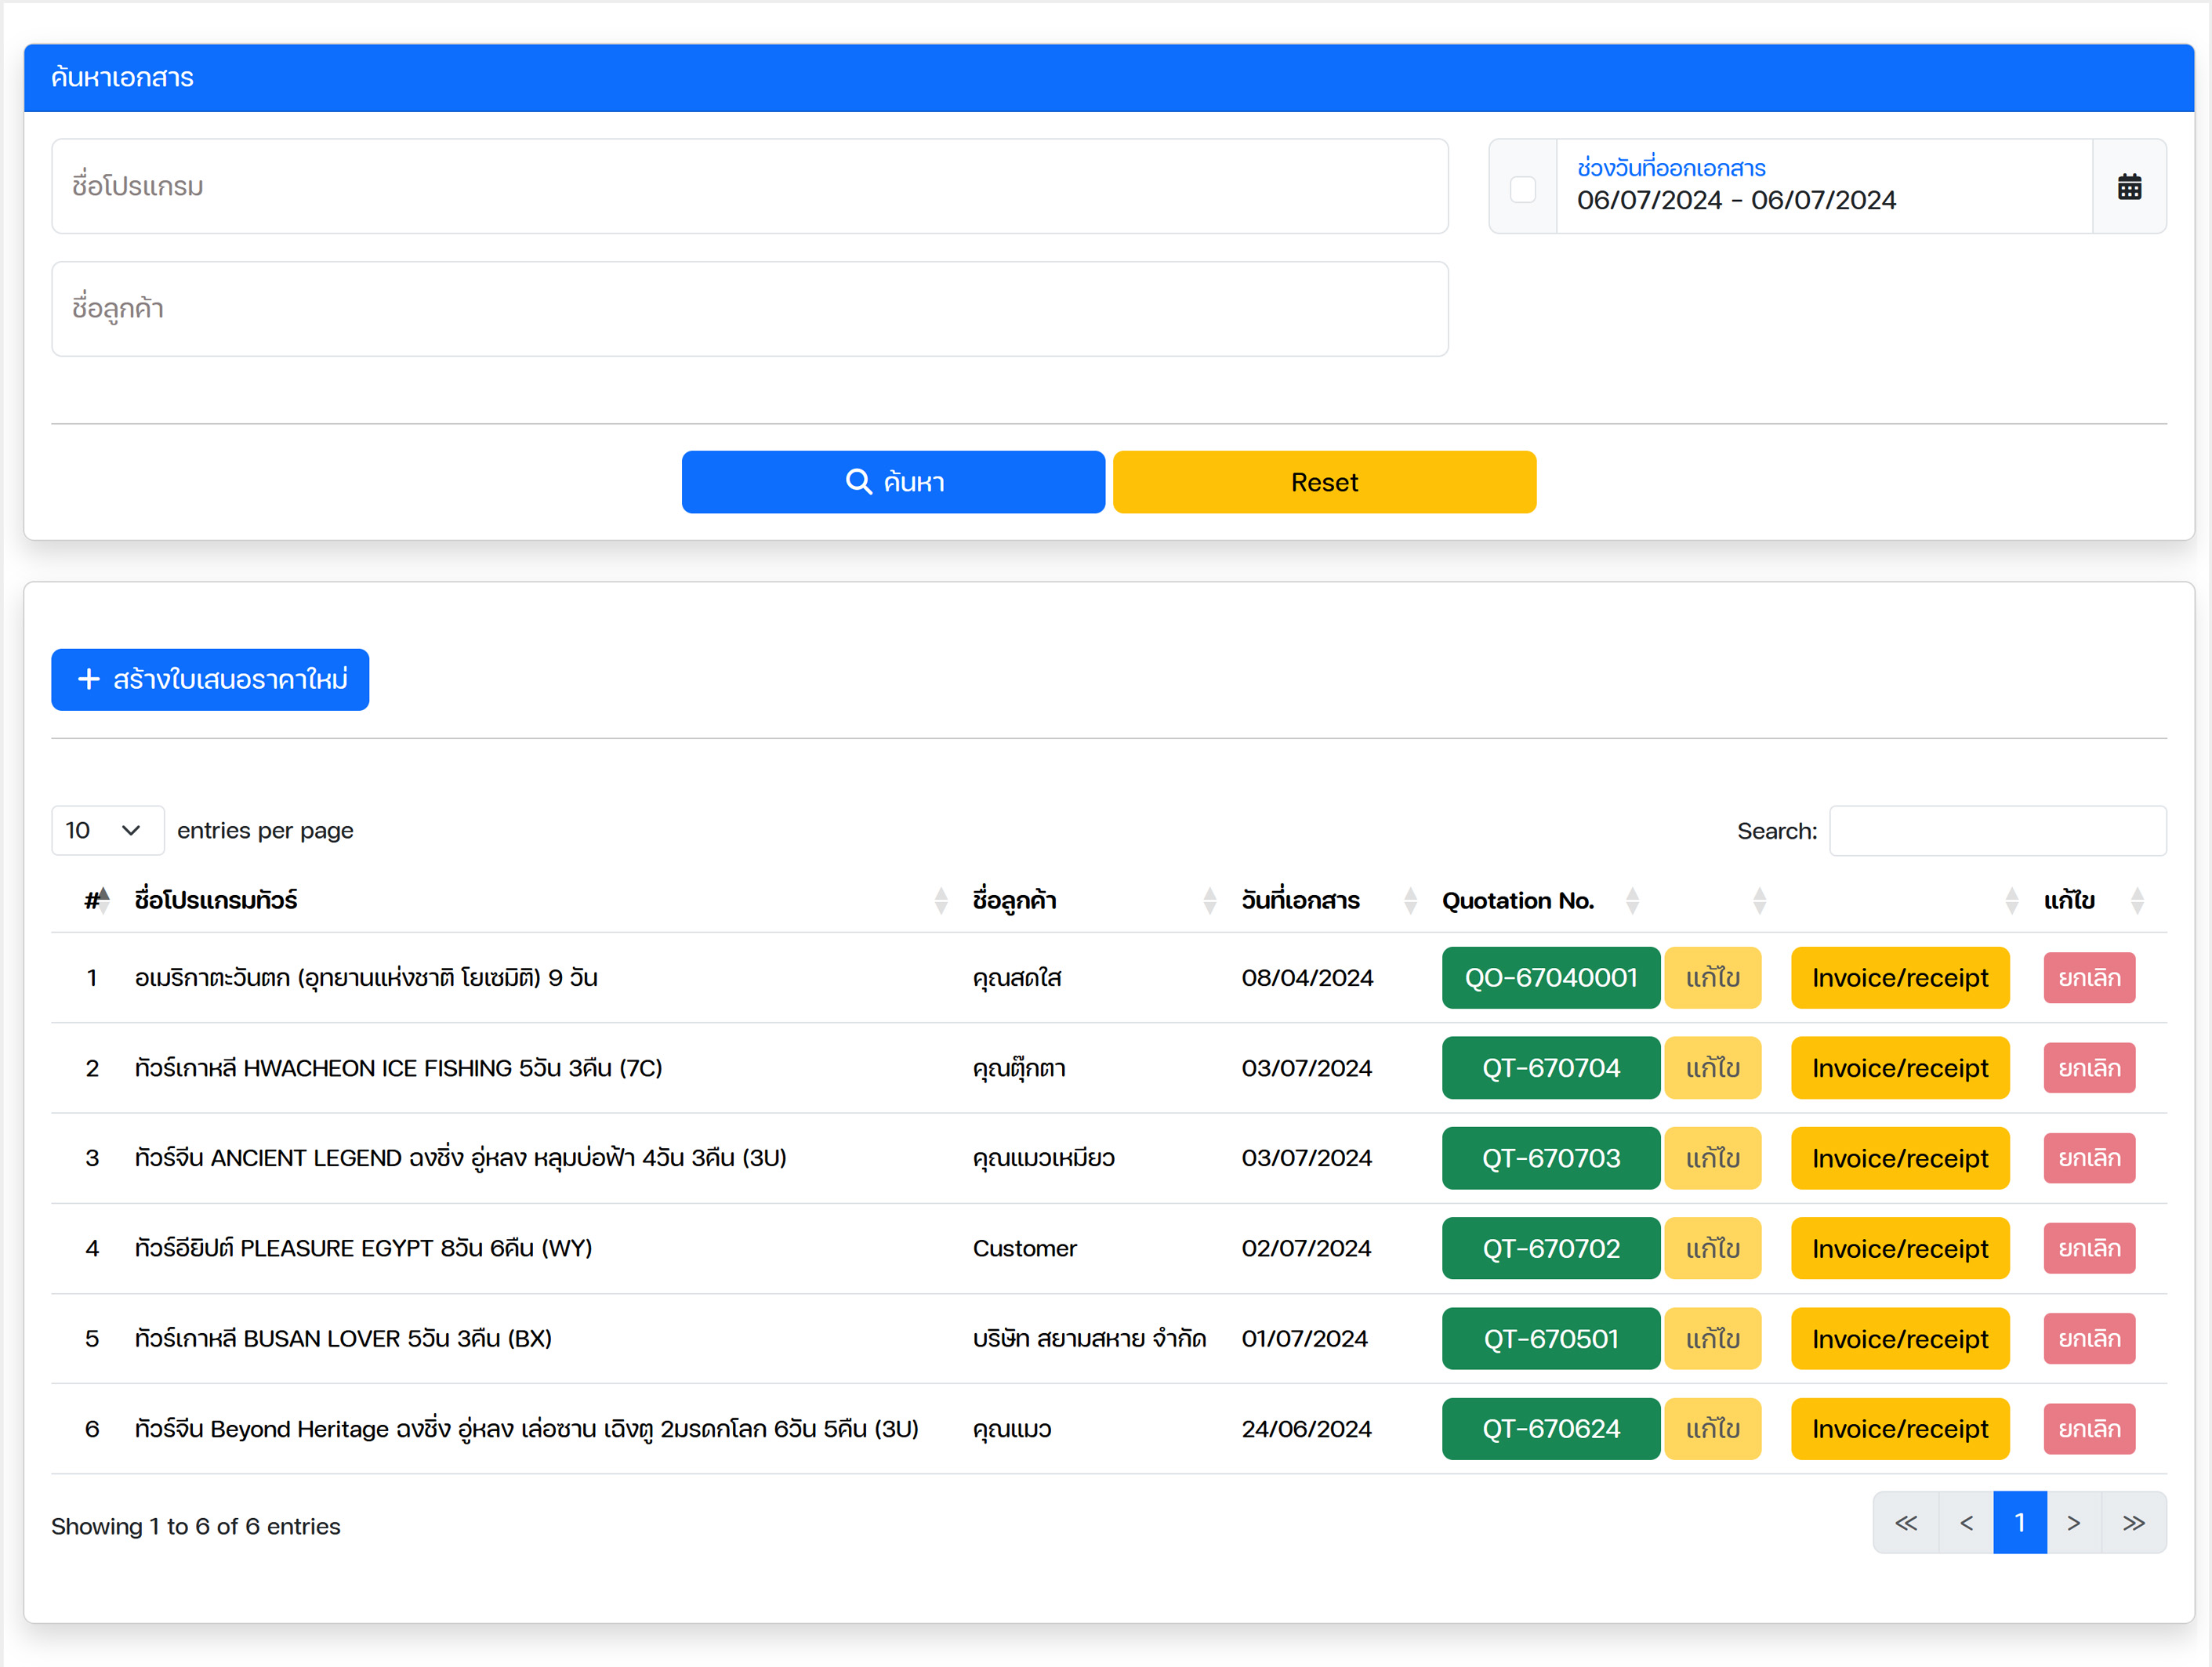Click แก้ไข for QT-670624
The height and width of the screenshot is (1667, 2212).
coord(1712,1429)
